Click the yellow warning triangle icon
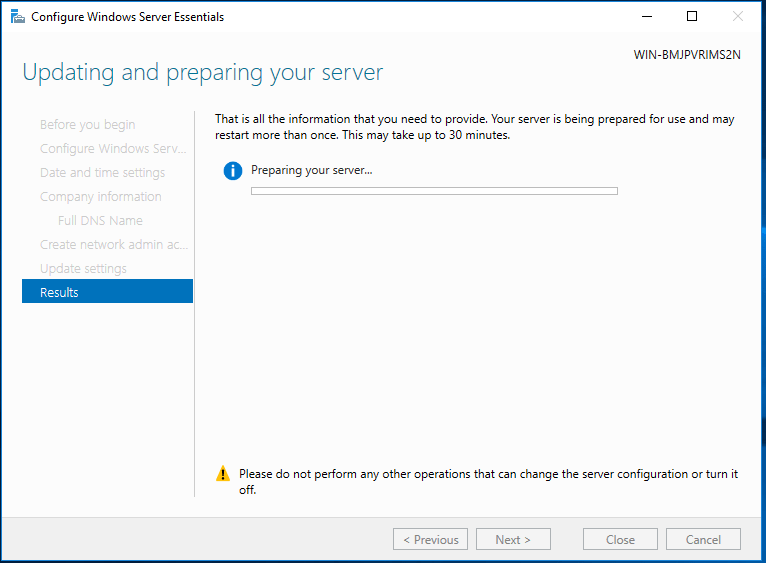Image resolution: width=766 pixels, height=563 pixels. click(223, 474)
